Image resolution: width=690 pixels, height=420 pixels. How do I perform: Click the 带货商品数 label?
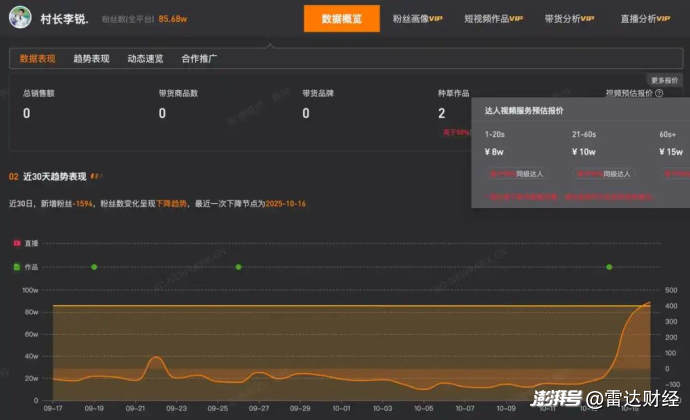click(178, 93)
